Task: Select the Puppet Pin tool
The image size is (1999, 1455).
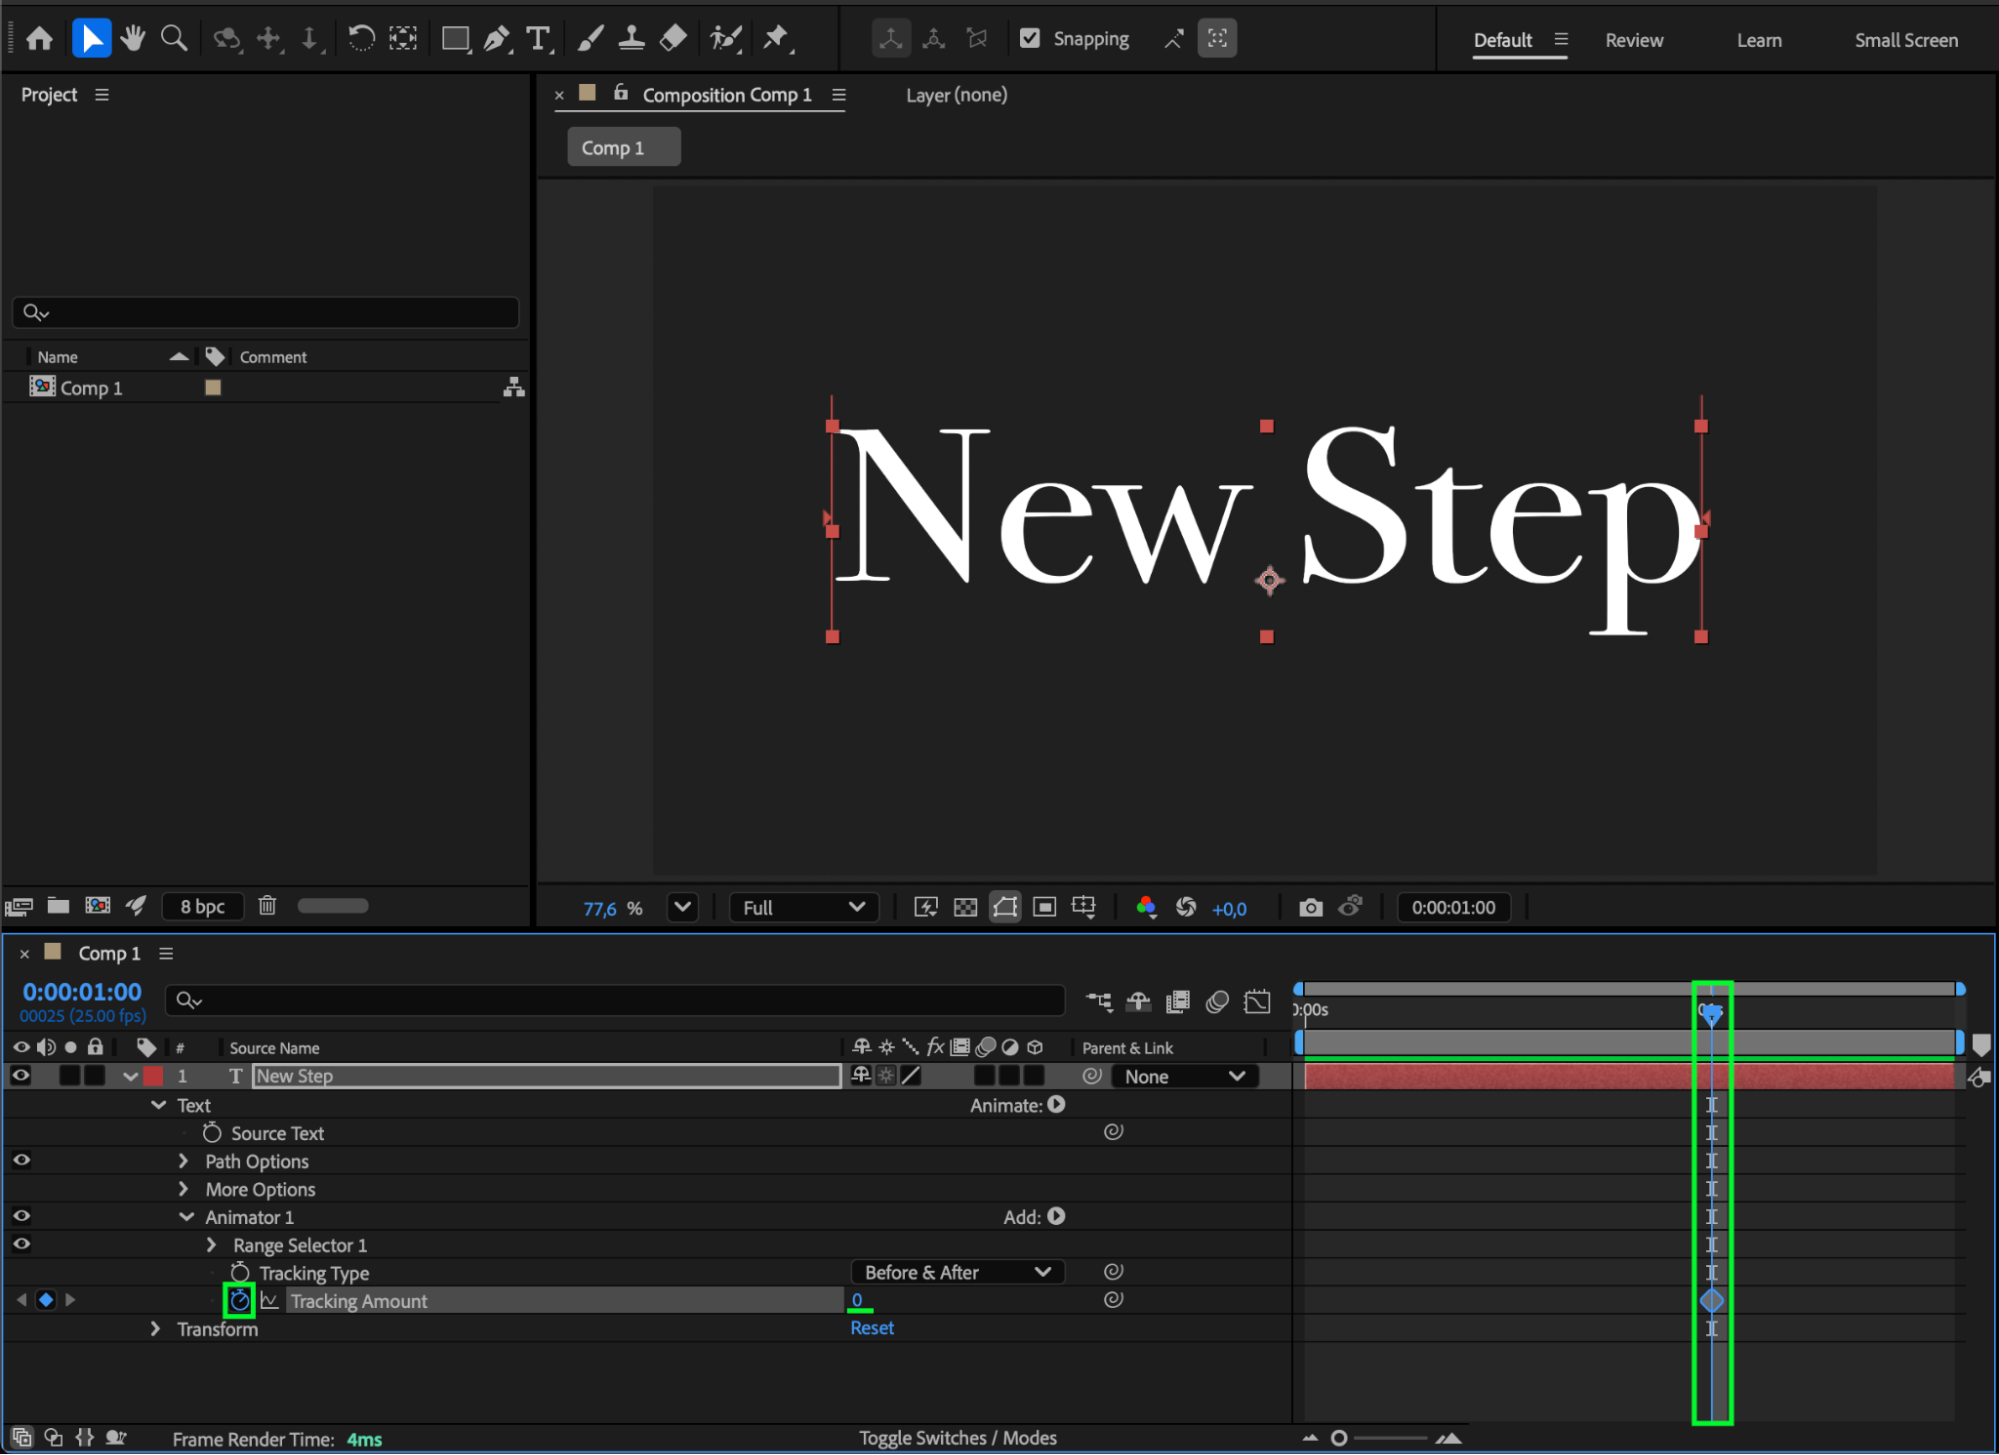Action: (775, 39)
